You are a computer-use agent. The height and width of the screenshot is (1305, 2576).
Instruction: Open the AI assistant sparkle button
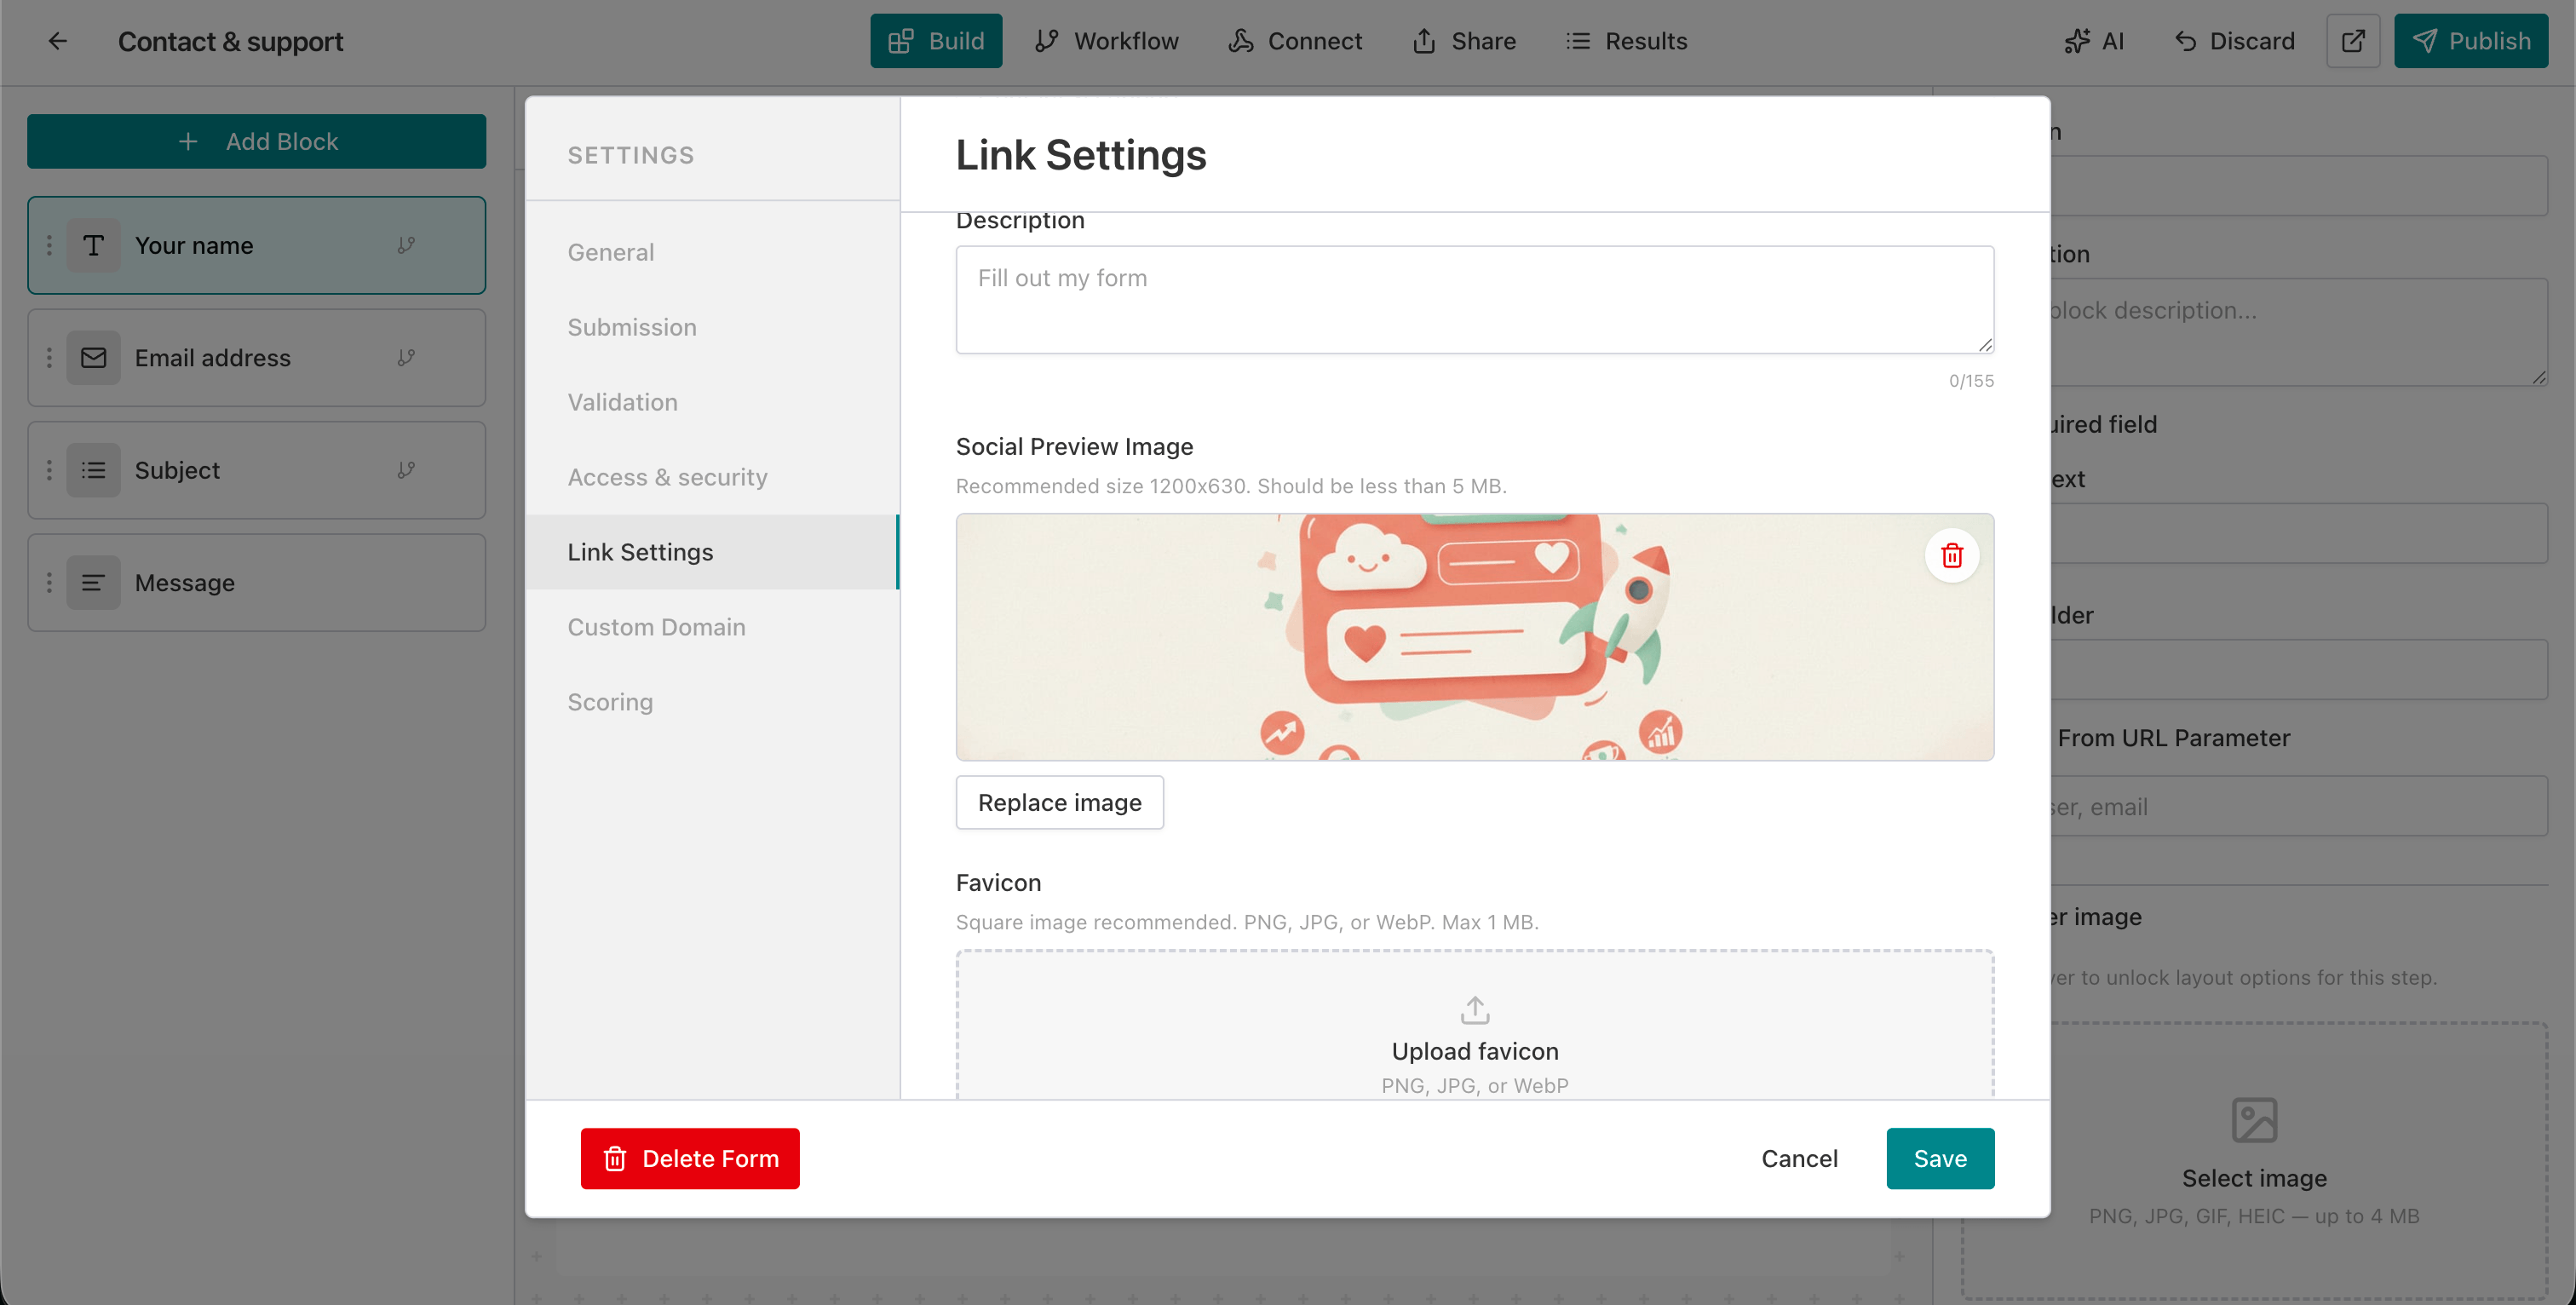(x=2094, y=41)
